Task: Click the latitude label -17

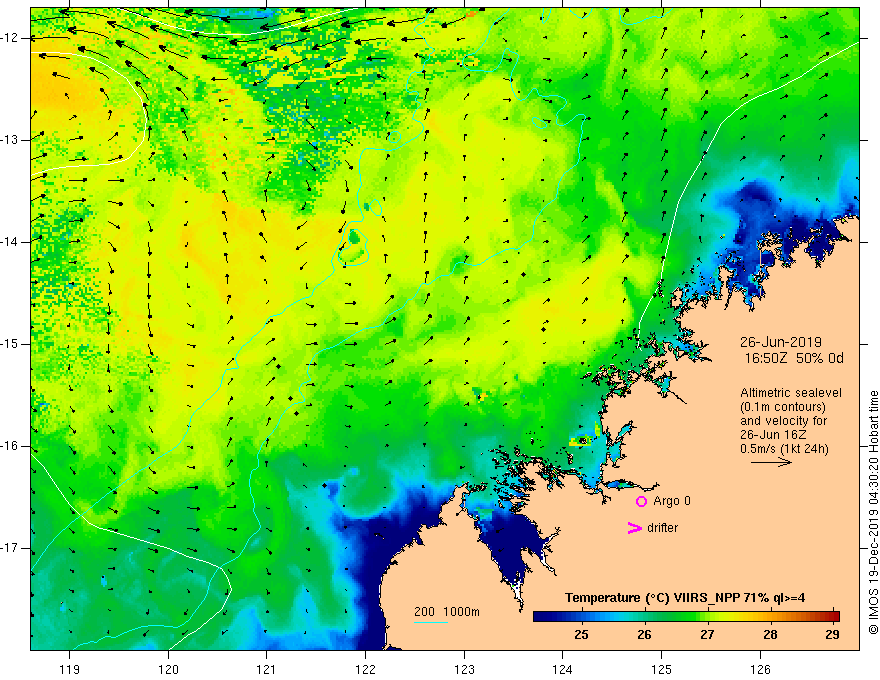Action: (x=11, y=548)
